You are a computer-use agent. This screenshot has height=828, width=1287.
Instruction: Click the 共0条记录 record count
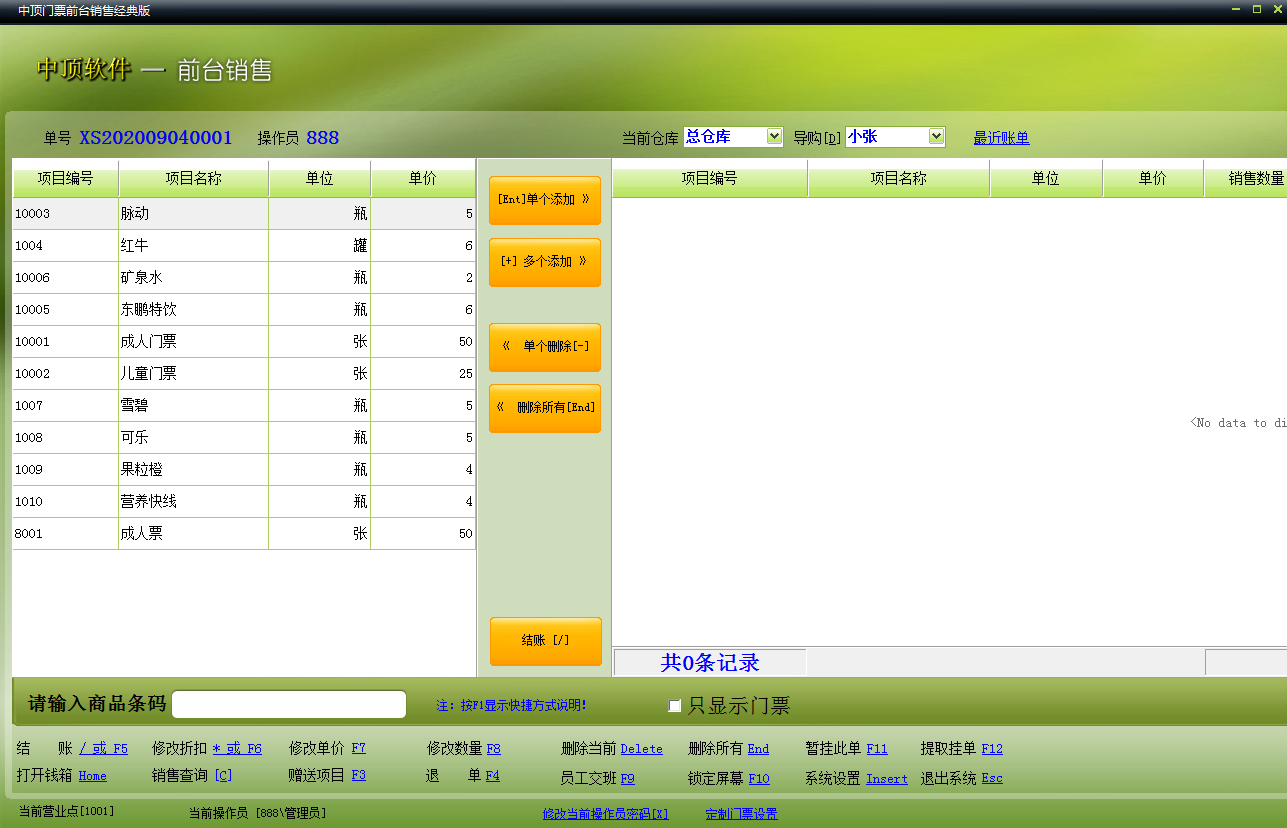(710, 662)
